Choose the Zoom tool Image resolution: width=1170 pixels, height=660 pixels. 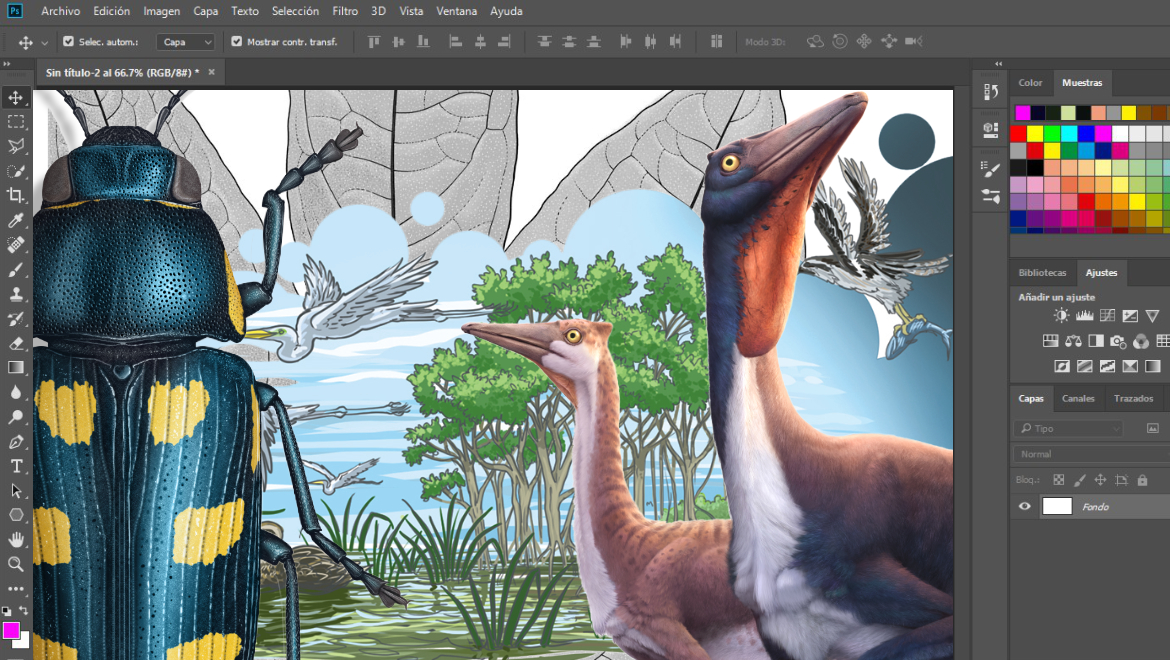point(16,564)
